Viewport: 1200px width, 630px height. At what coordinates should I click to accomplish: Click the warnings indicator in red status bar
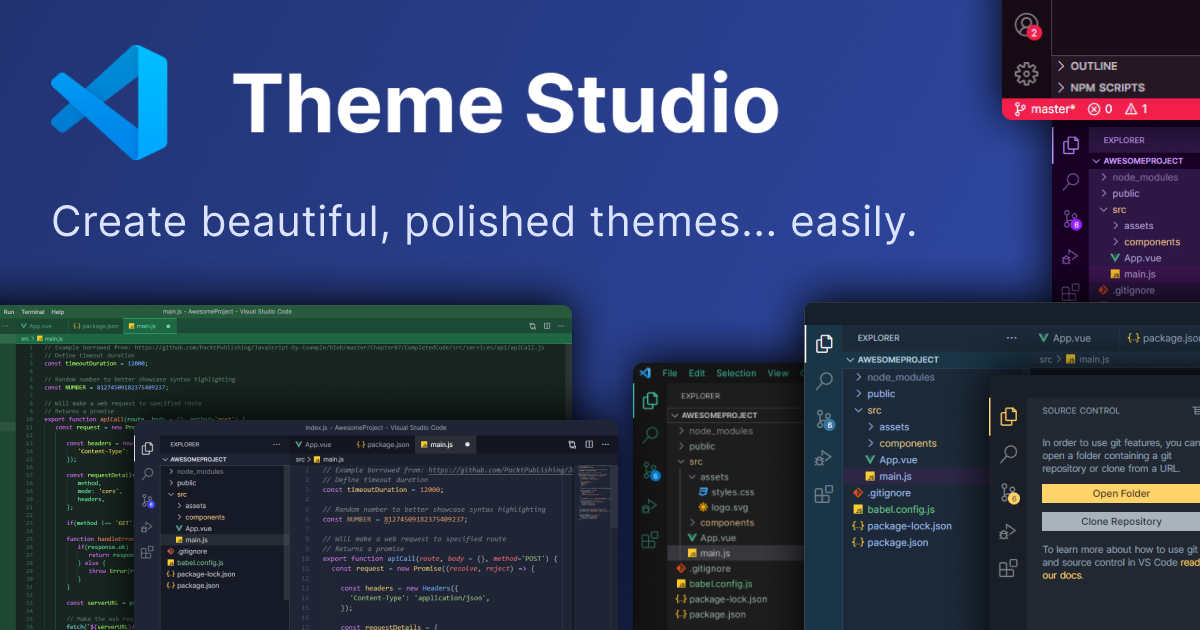coord(1136,109)
